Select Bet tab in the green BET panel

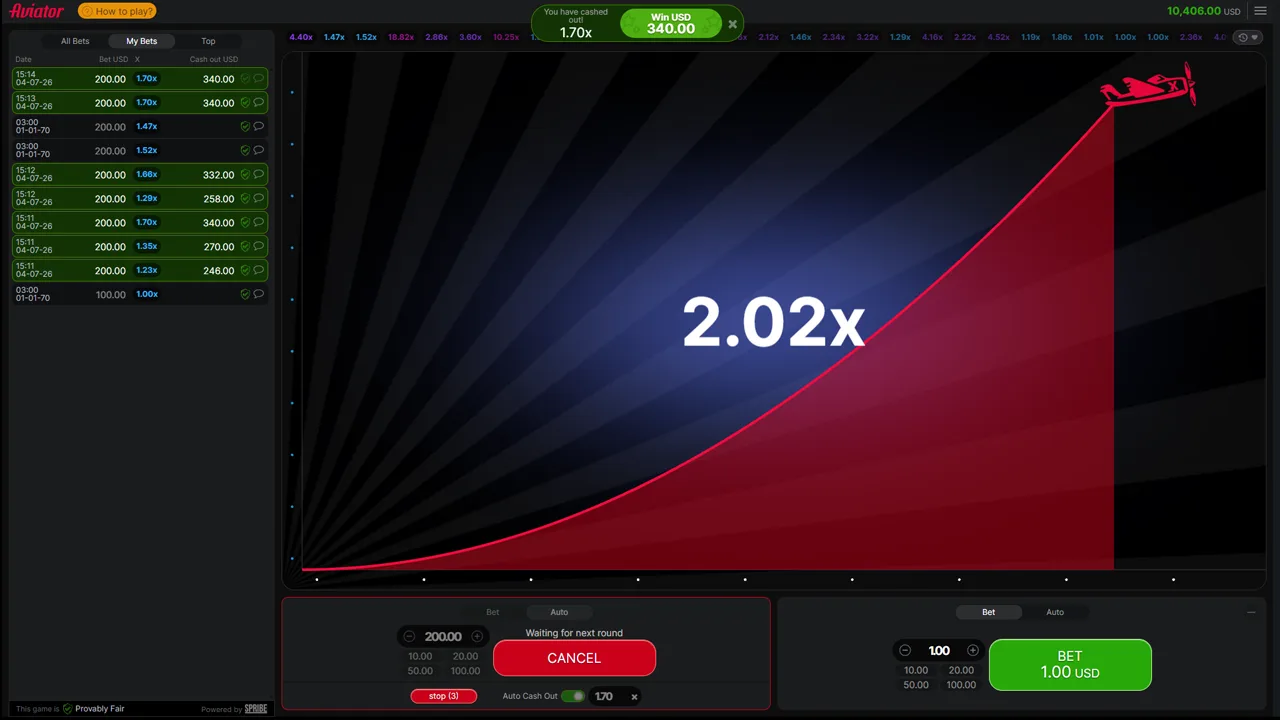(x=988, y=612)
